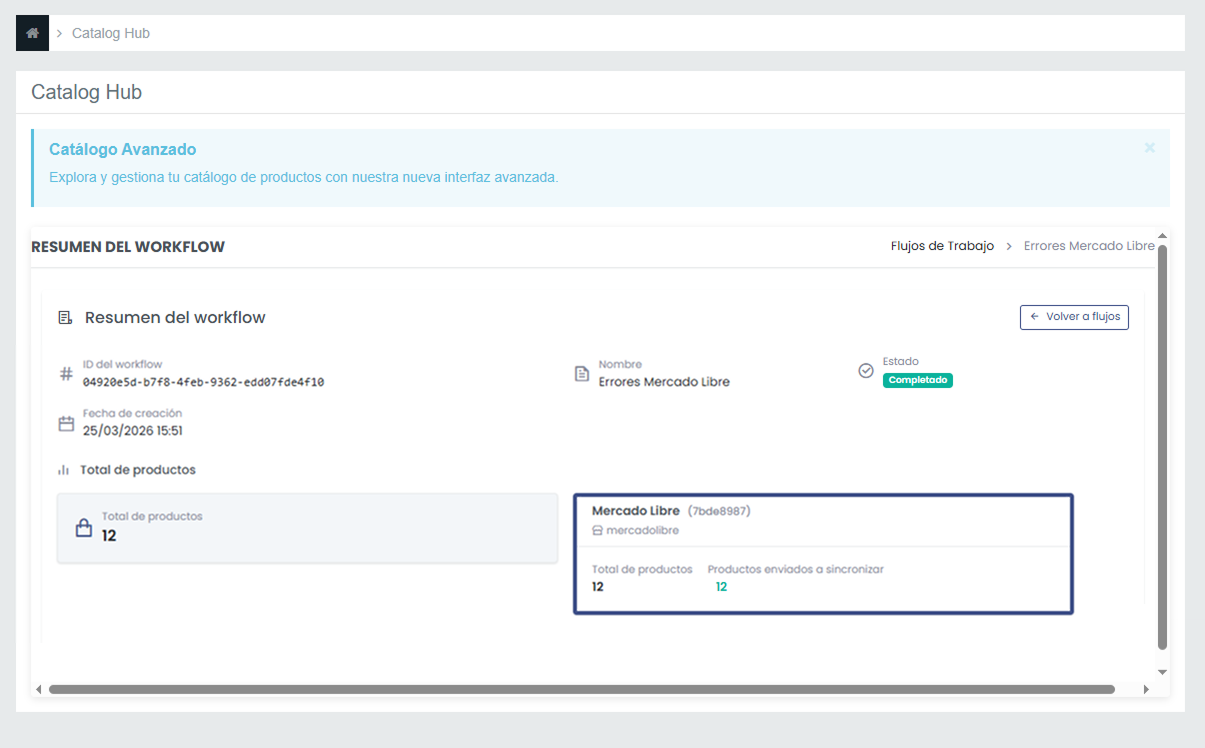The height and width of the screenshot is (748, 1205).
Task: Click the bar chart icon beside Total de productos
Action: tap(64, 470)
